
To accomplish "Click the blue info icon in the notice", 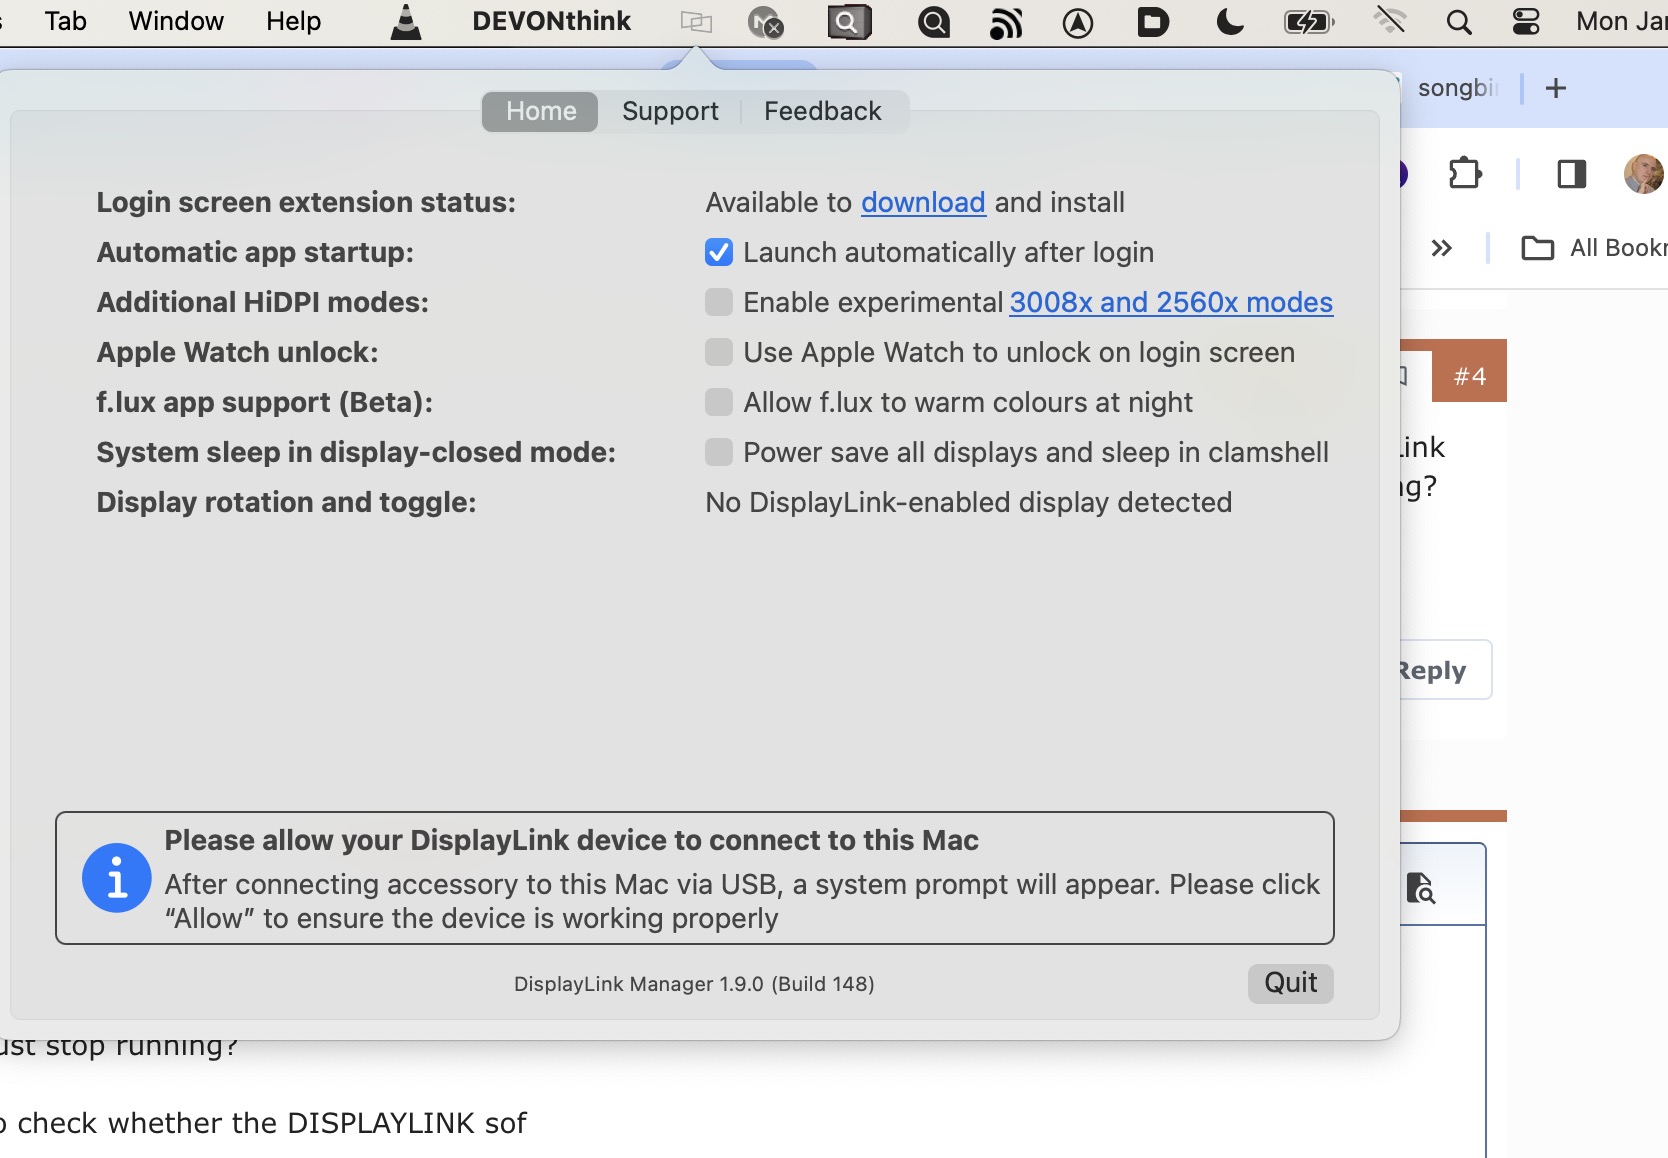I will tap(117, 878).
